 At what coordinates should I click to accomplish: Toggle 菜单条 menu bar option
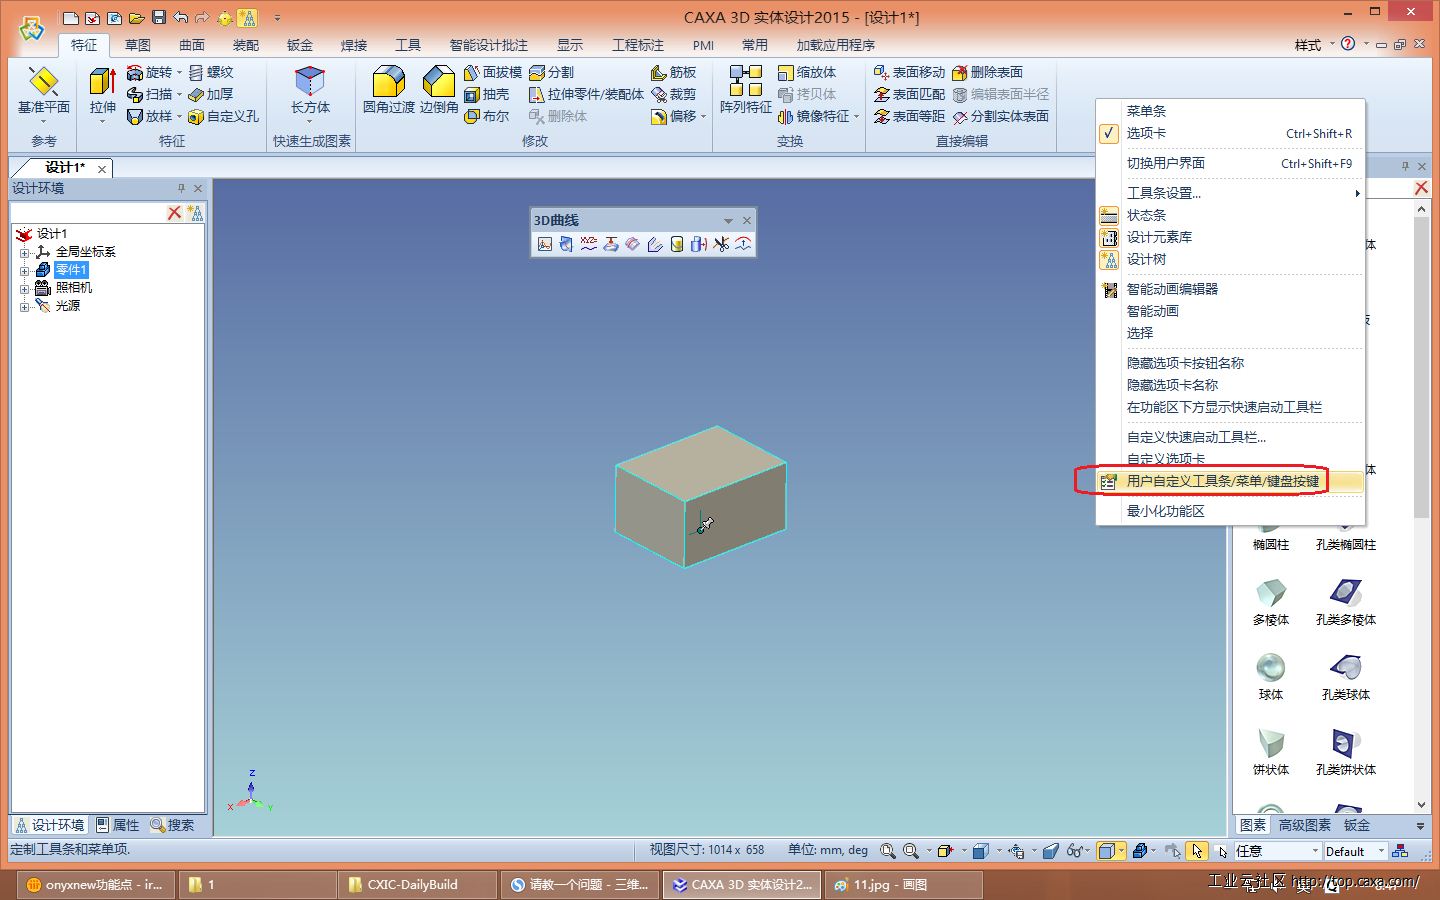pyautogui.click(x=1230, y=111)
